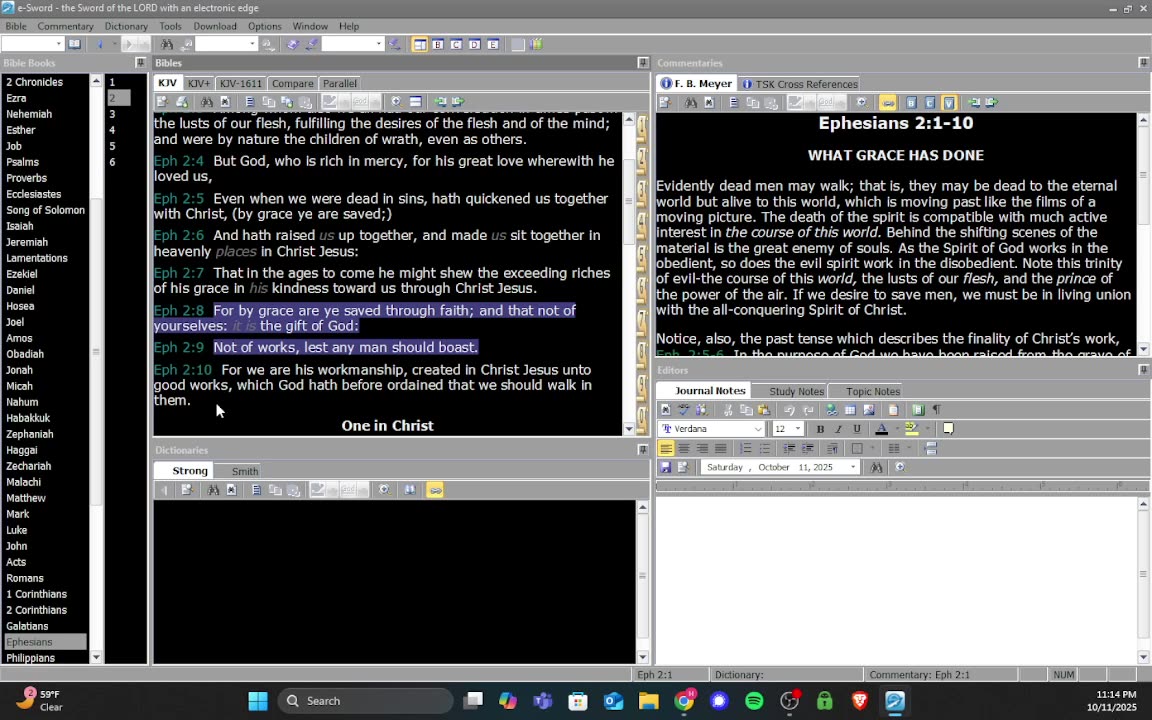
Task: Switch to Commentary layout C icon
Action: 456,45
